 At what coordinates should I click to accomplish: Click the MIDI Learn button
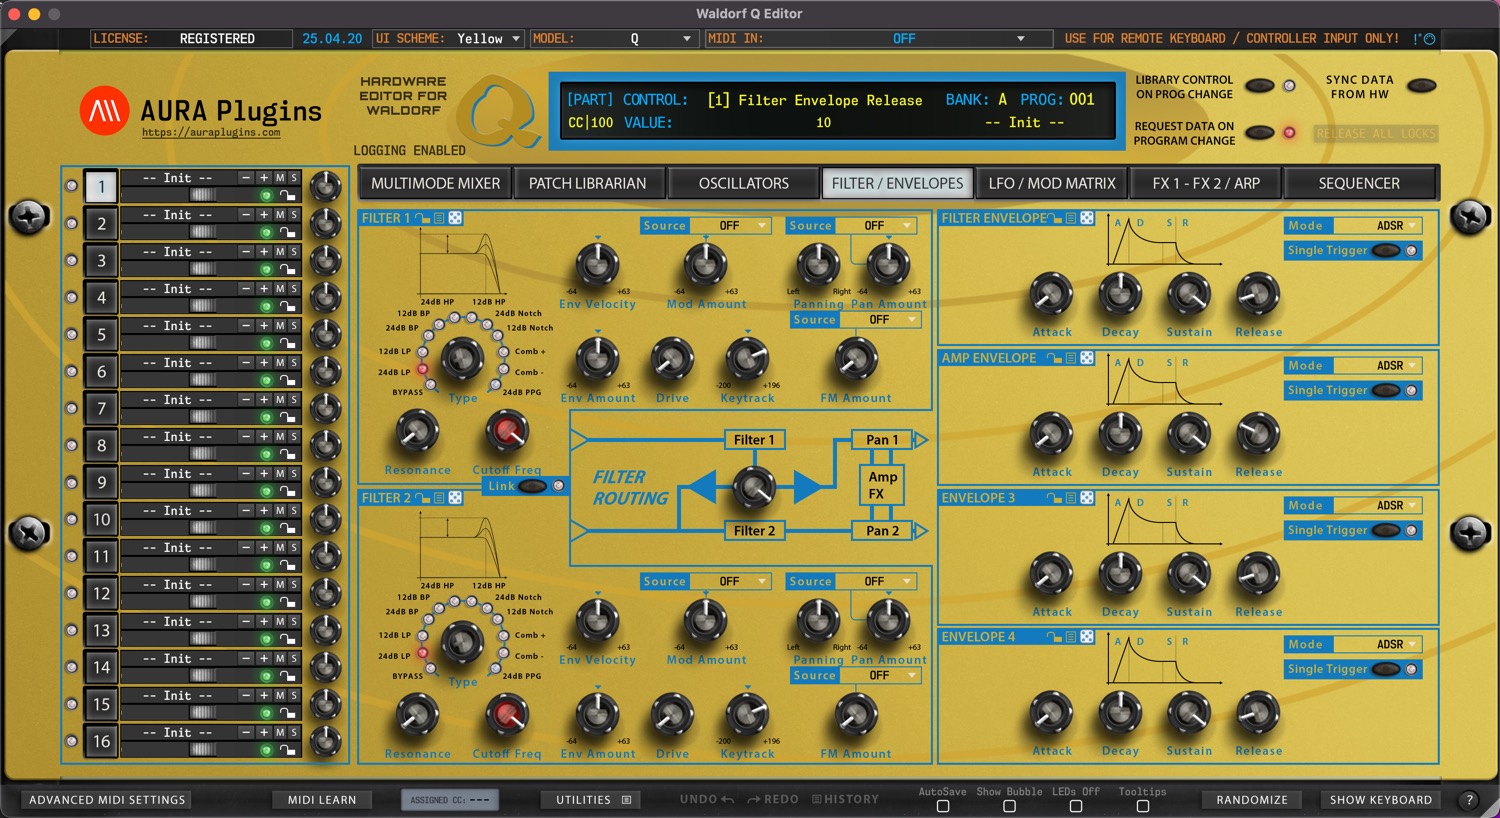pyautogui.click(x=322, y=799)
